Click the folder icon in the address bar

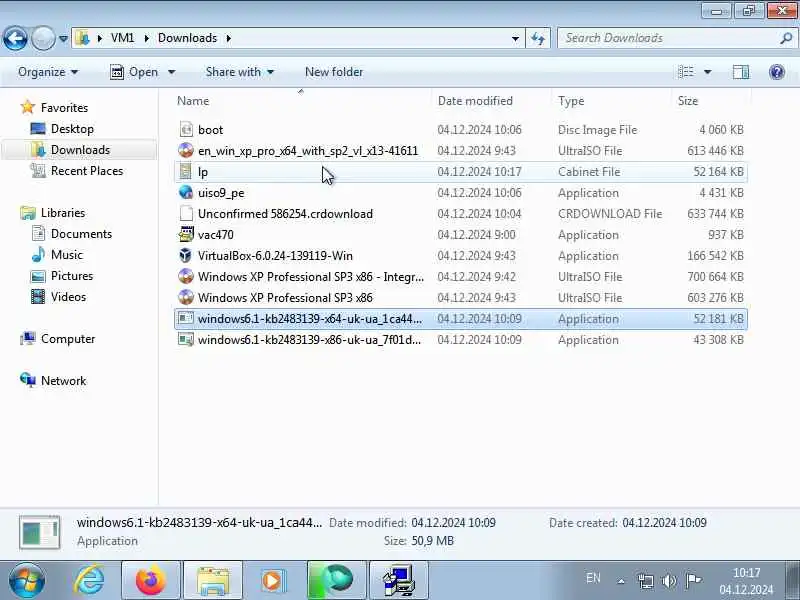(82, 38)
